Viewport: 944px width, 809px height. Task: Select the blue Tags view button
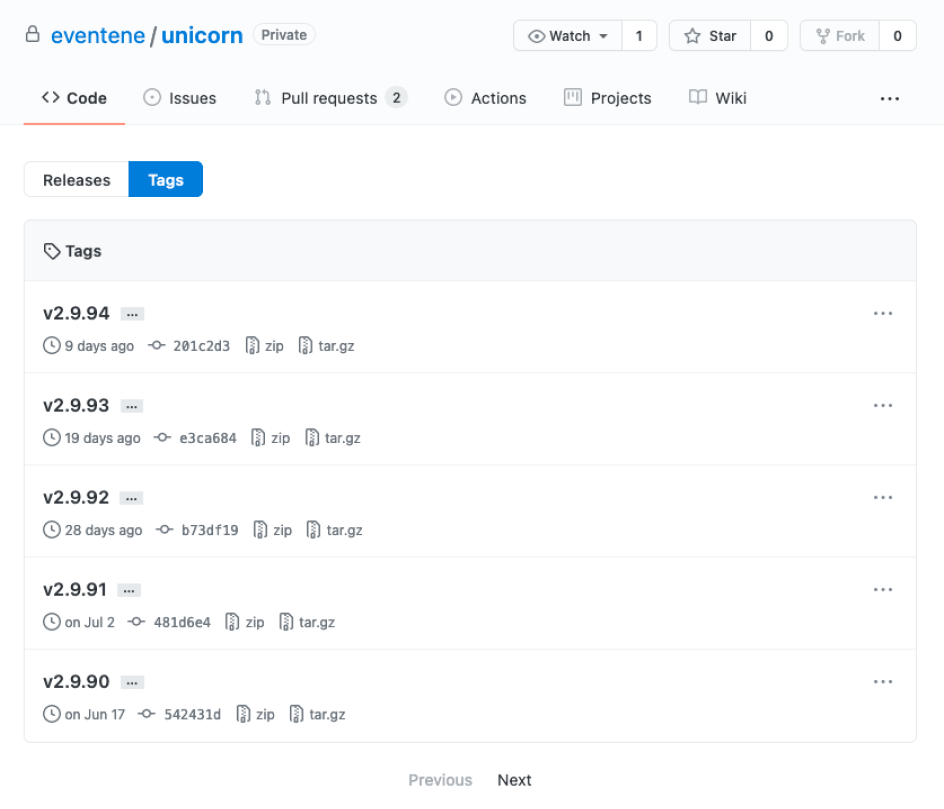click(x=166, y=179)
